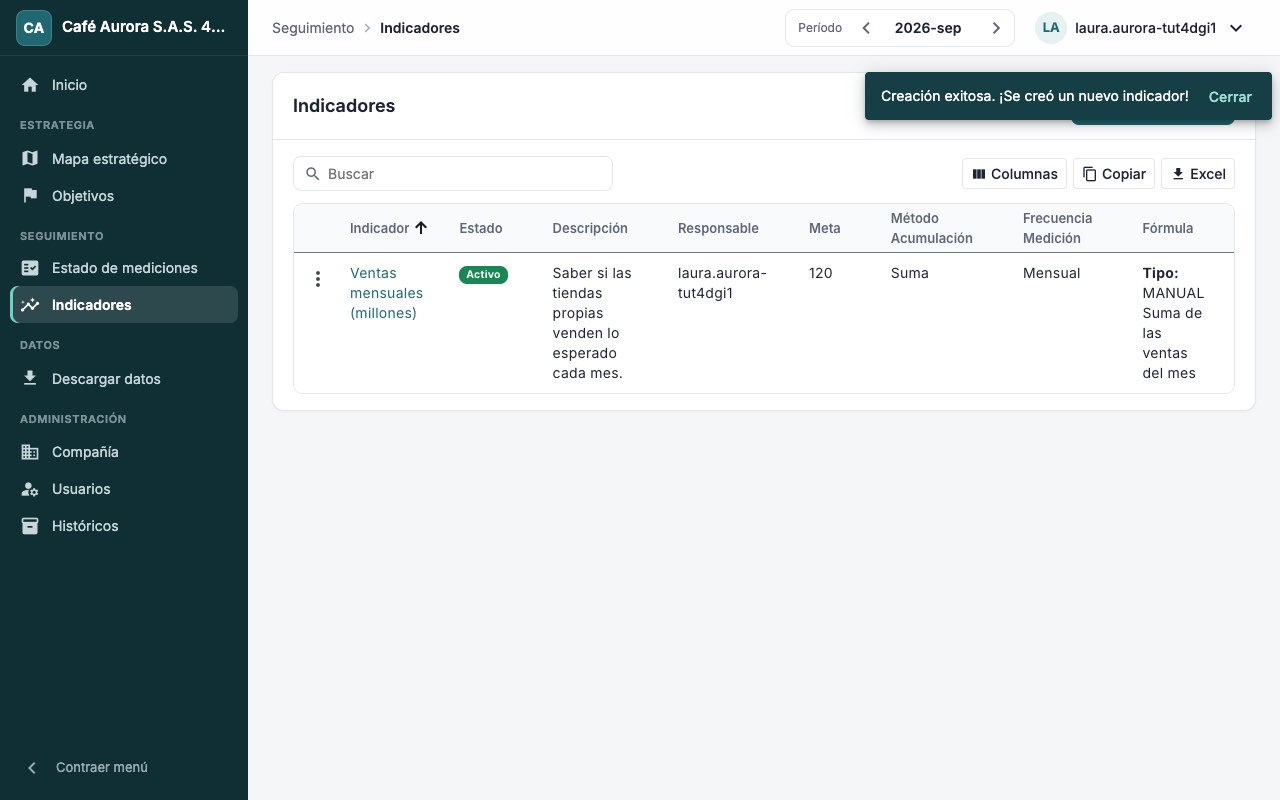1280x800 pixels.
Task: Click the 2026-sep period label
Action: tap(928, 28)
